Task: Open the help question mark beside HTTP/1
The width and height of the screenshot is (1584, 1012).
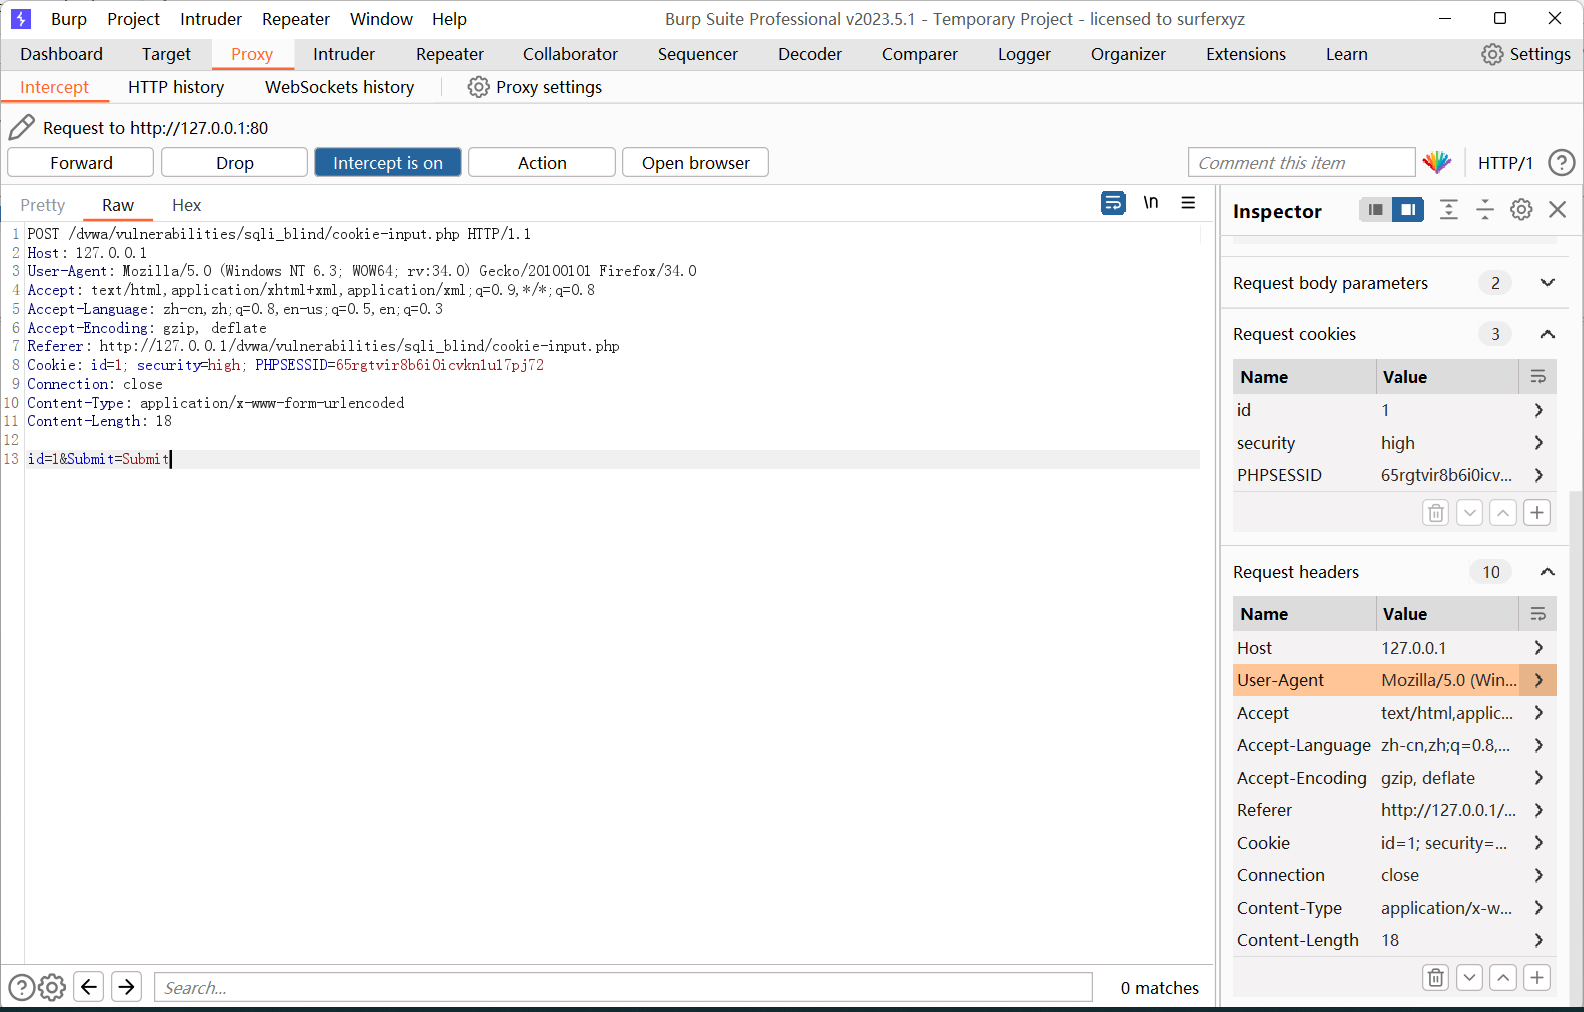Action: tap(1561, 162)
